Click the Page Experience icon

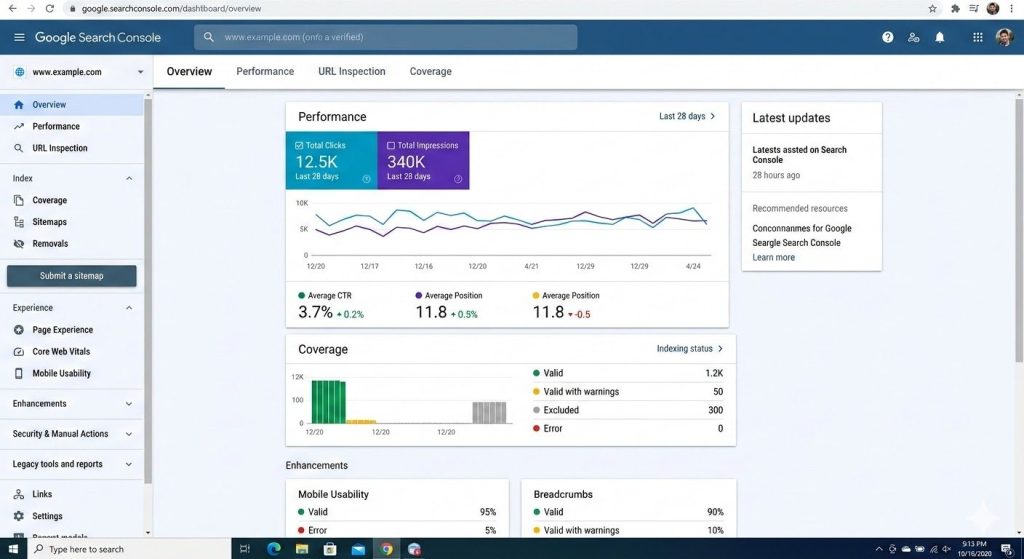point(18,330)
